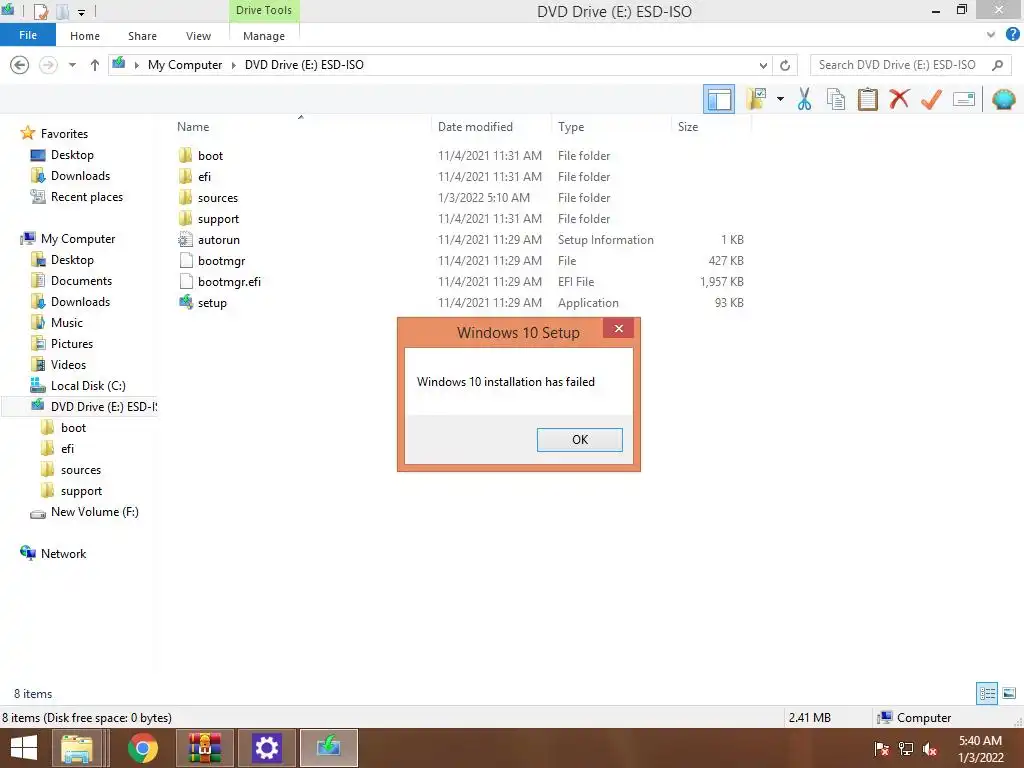Open the Manage drive tools tab
Image resolution: width=1024 pixels, height=768 pixels.
[264, 36]
